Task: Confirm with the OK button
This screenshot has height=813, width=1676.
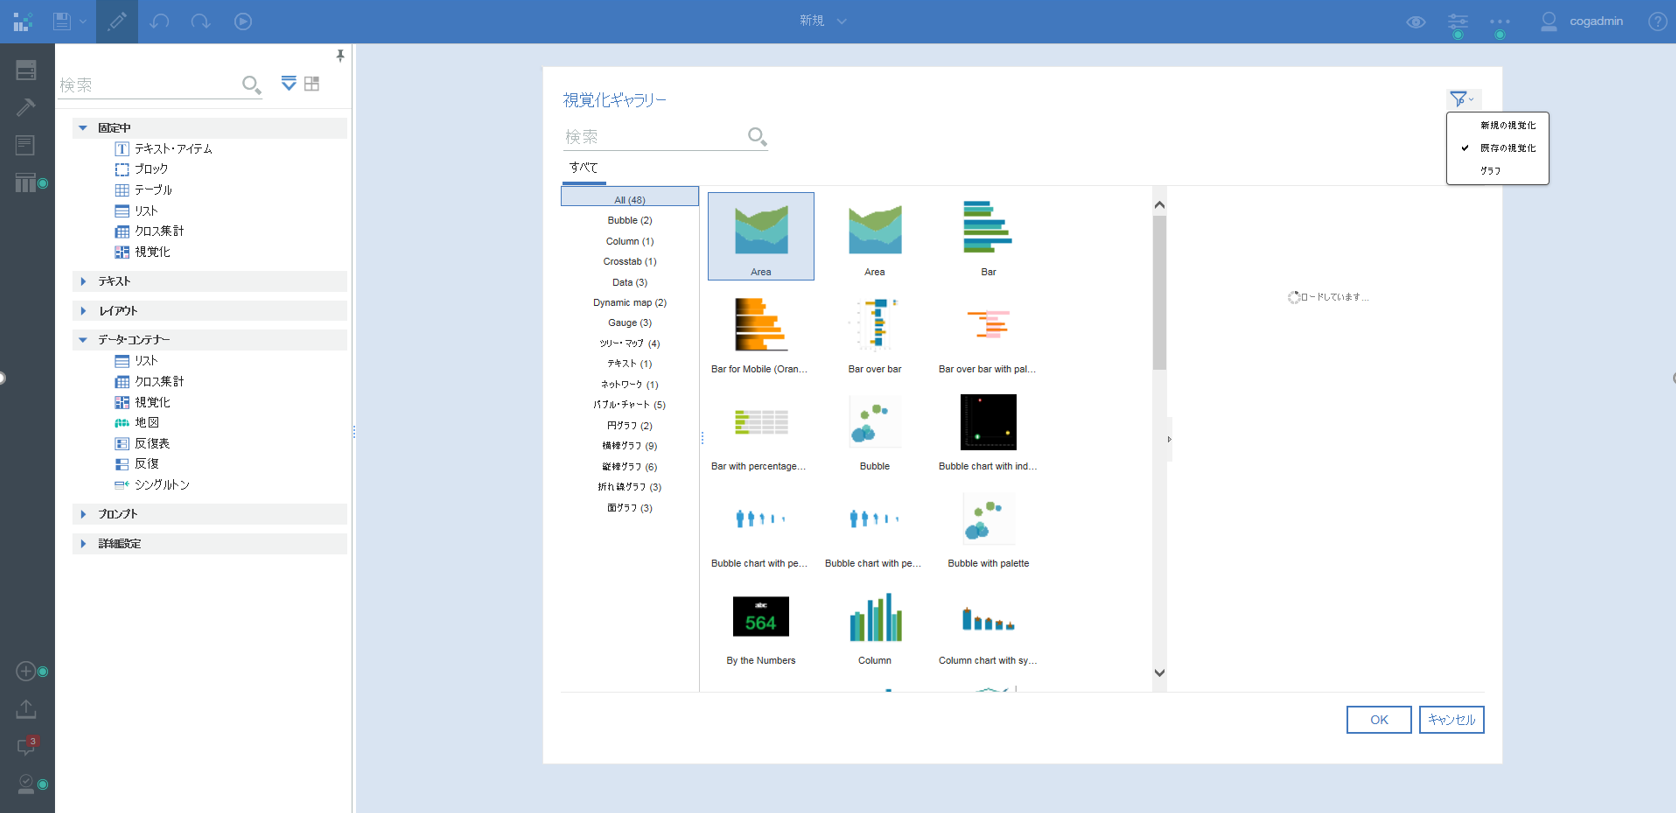Action: tap(1379, 720)
